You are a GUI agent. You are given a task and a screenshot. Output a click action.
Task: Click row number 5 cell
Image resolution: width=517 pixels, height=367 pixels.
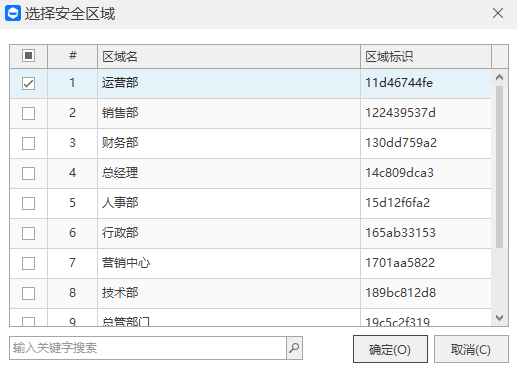(x=73, y=203)
